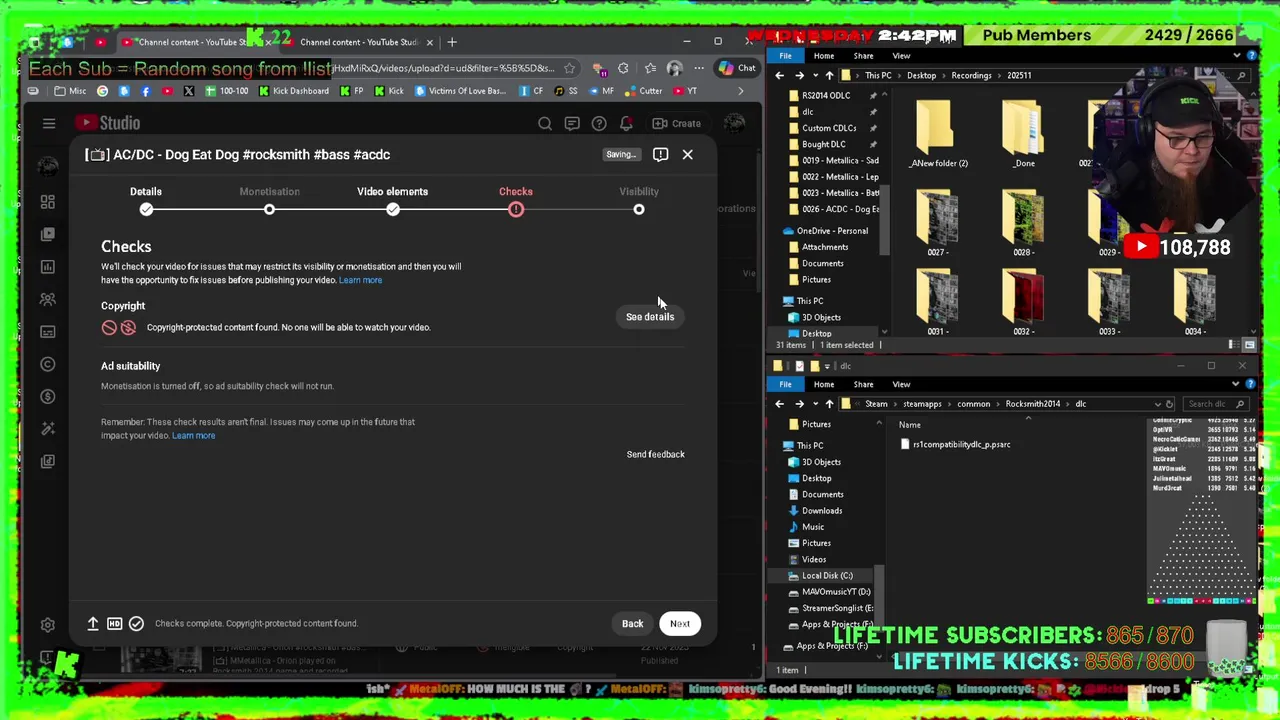The height and width of the screenshot is (720, 1280).
Task: Open Learn more link in the Remember note
Action: (x=193, y=435)
